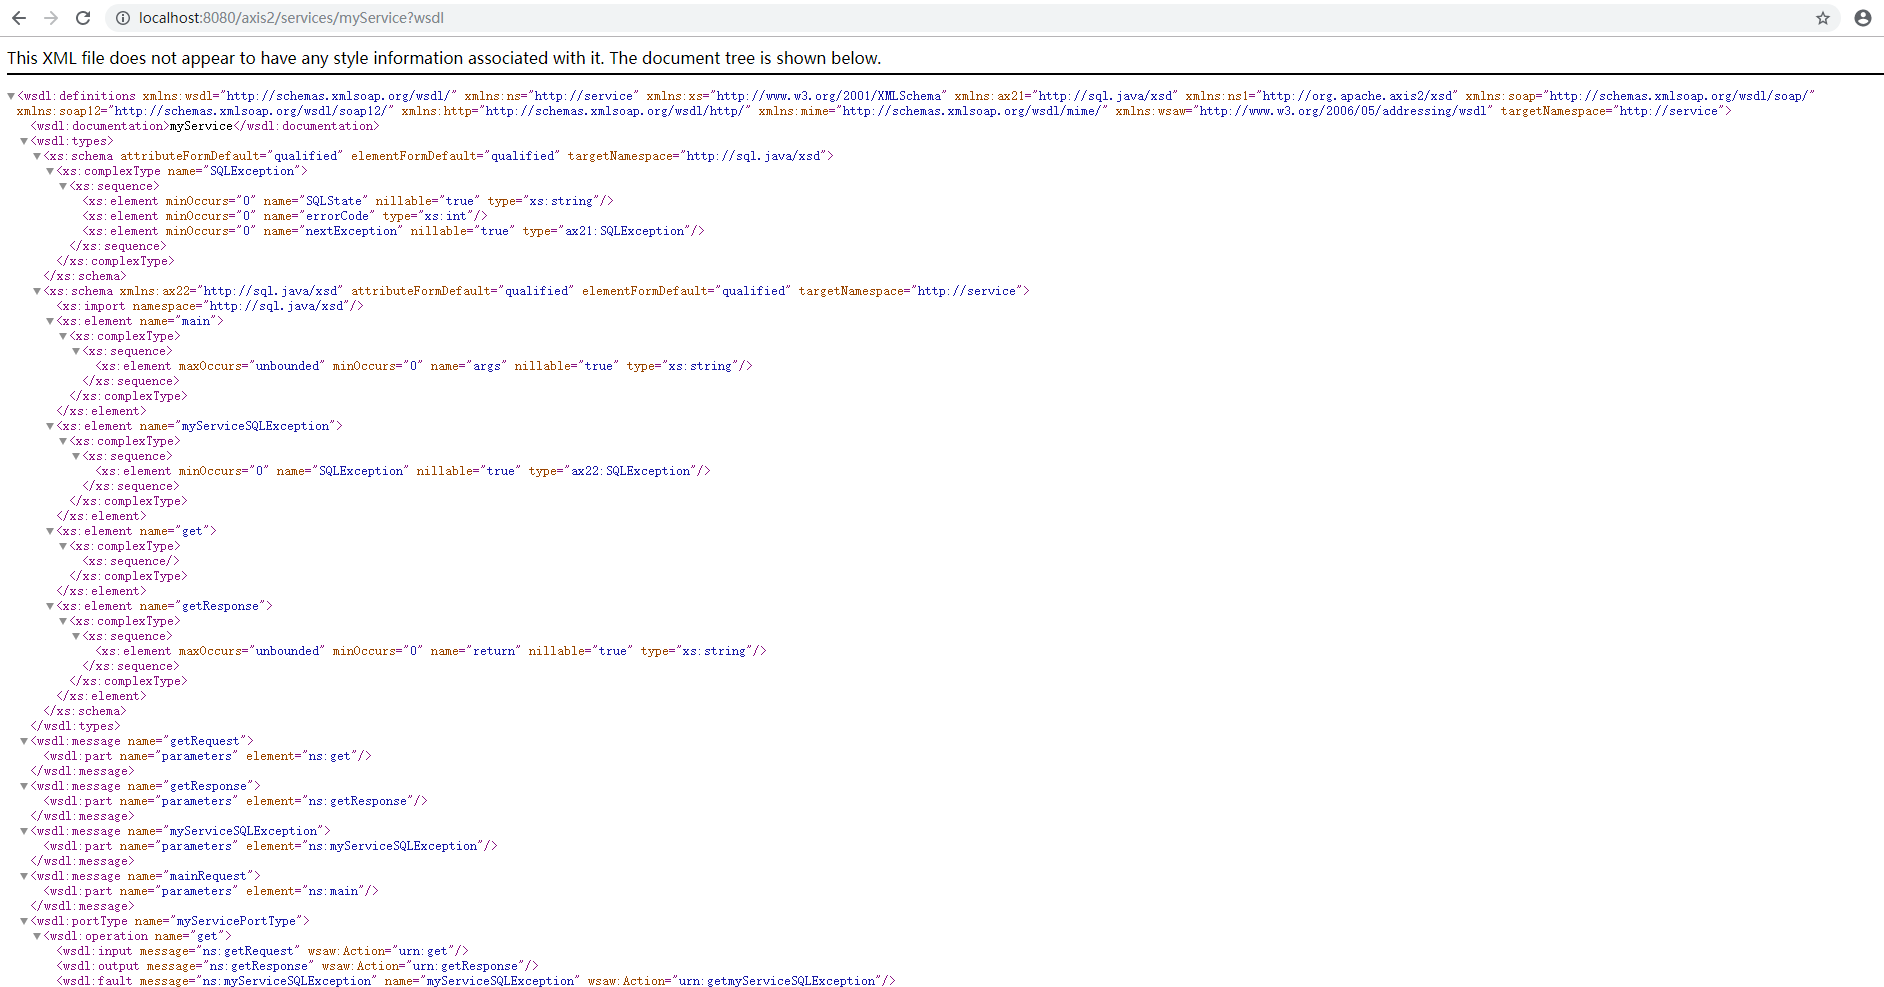Collapse the wsdl:types element
Screen dimensions: 1884x987
click(x=23, y=140)
